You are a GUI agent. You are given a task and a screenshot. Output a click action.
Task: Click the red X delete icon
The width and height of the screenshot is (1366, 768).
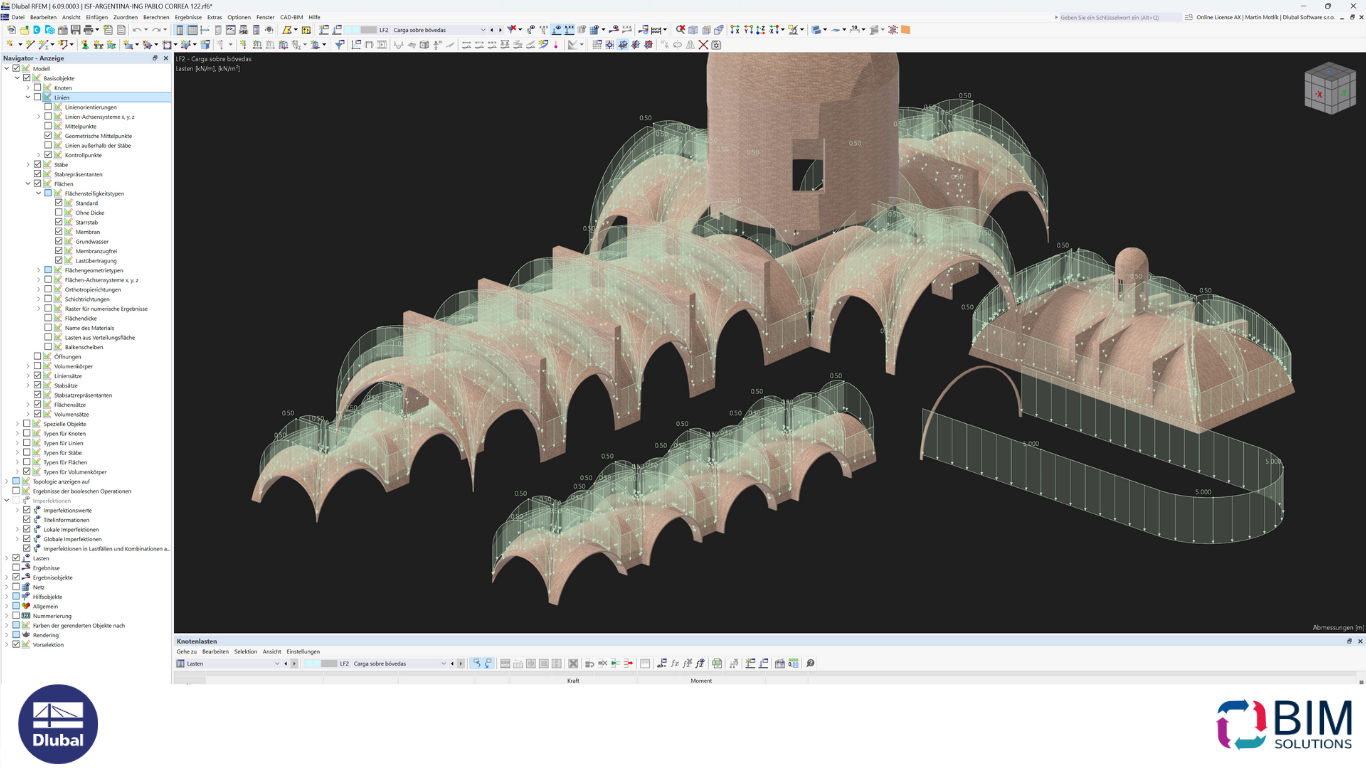click(x=703, y=45)
